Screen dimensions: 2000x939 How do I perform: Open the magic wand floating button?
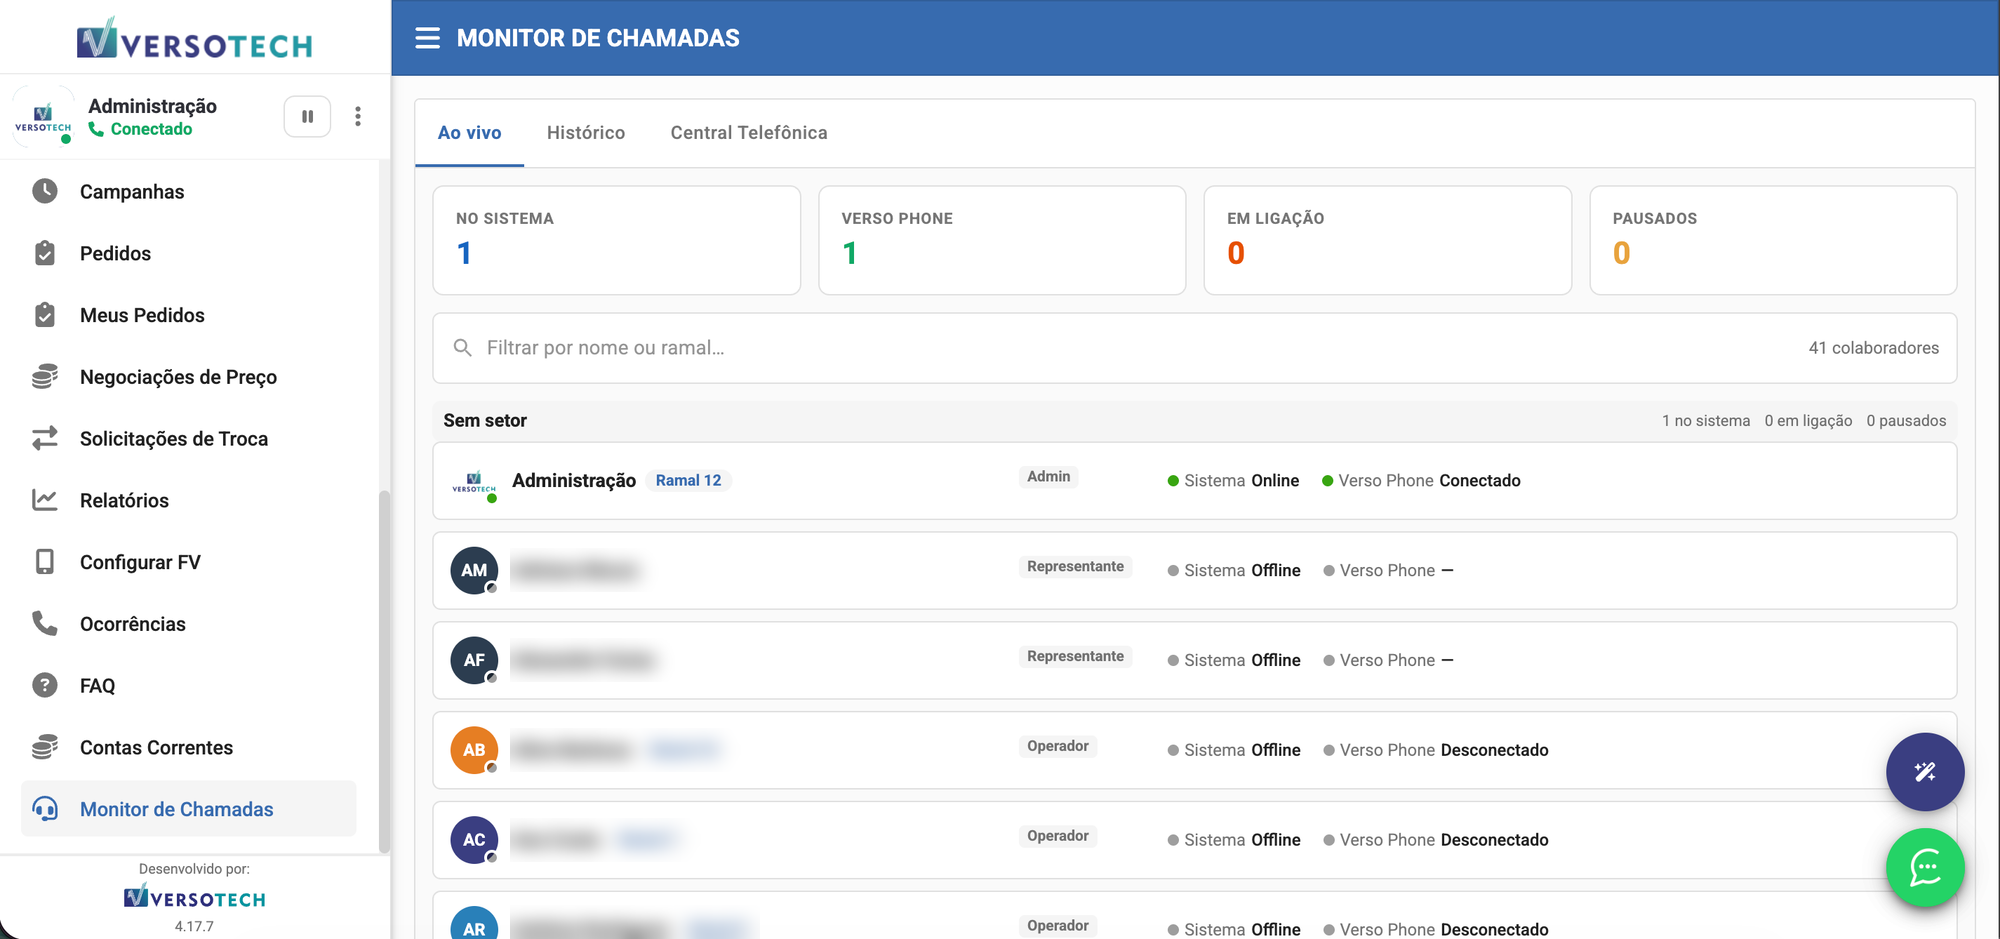coord(1925,772)
